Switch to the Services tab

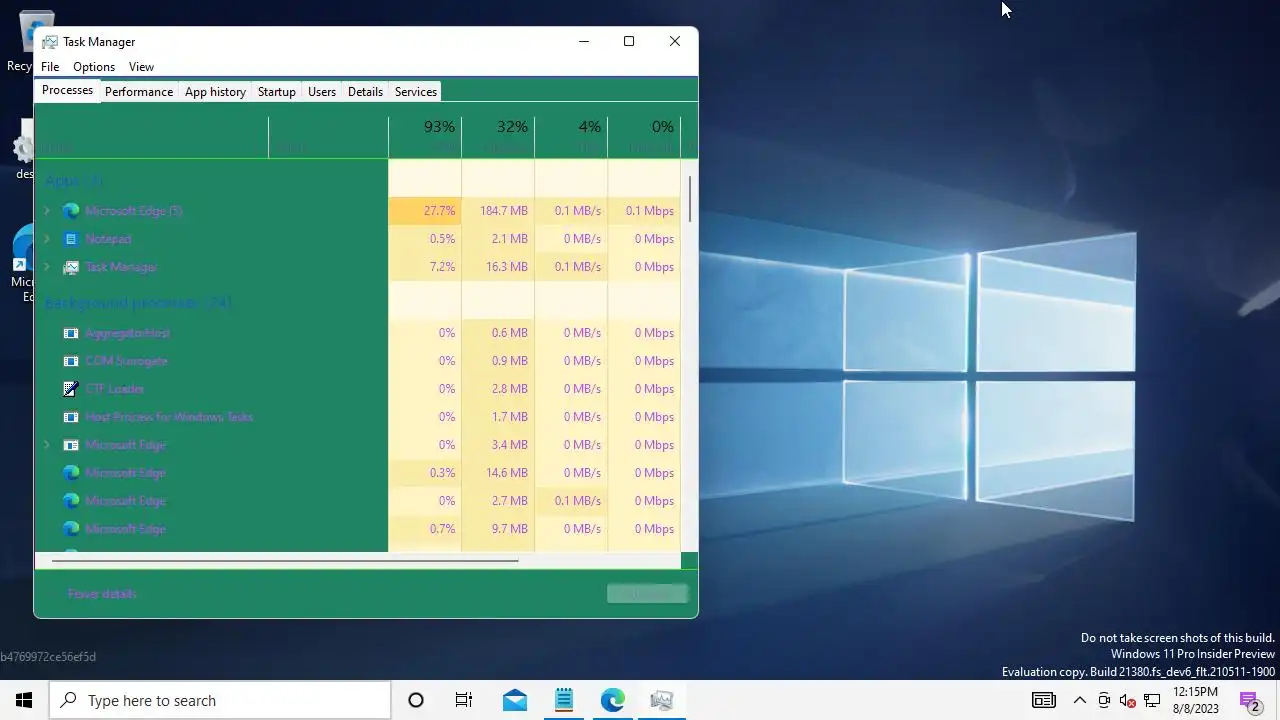[x=416, y=92]
